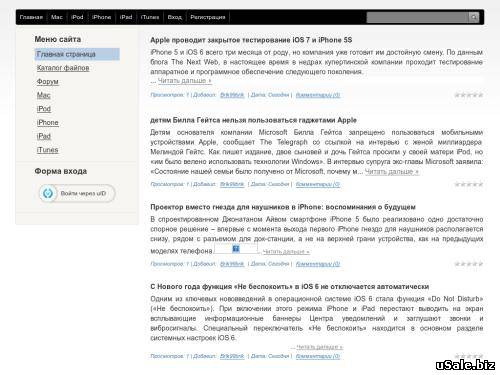Click small blue image in projector article
This screenshot has height=375, width=500.
[x=236, y=249]
